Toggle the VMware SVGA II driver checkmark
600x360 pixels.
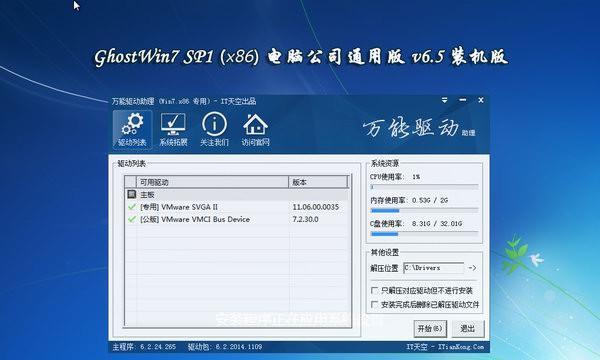click(x=132, y=207)
